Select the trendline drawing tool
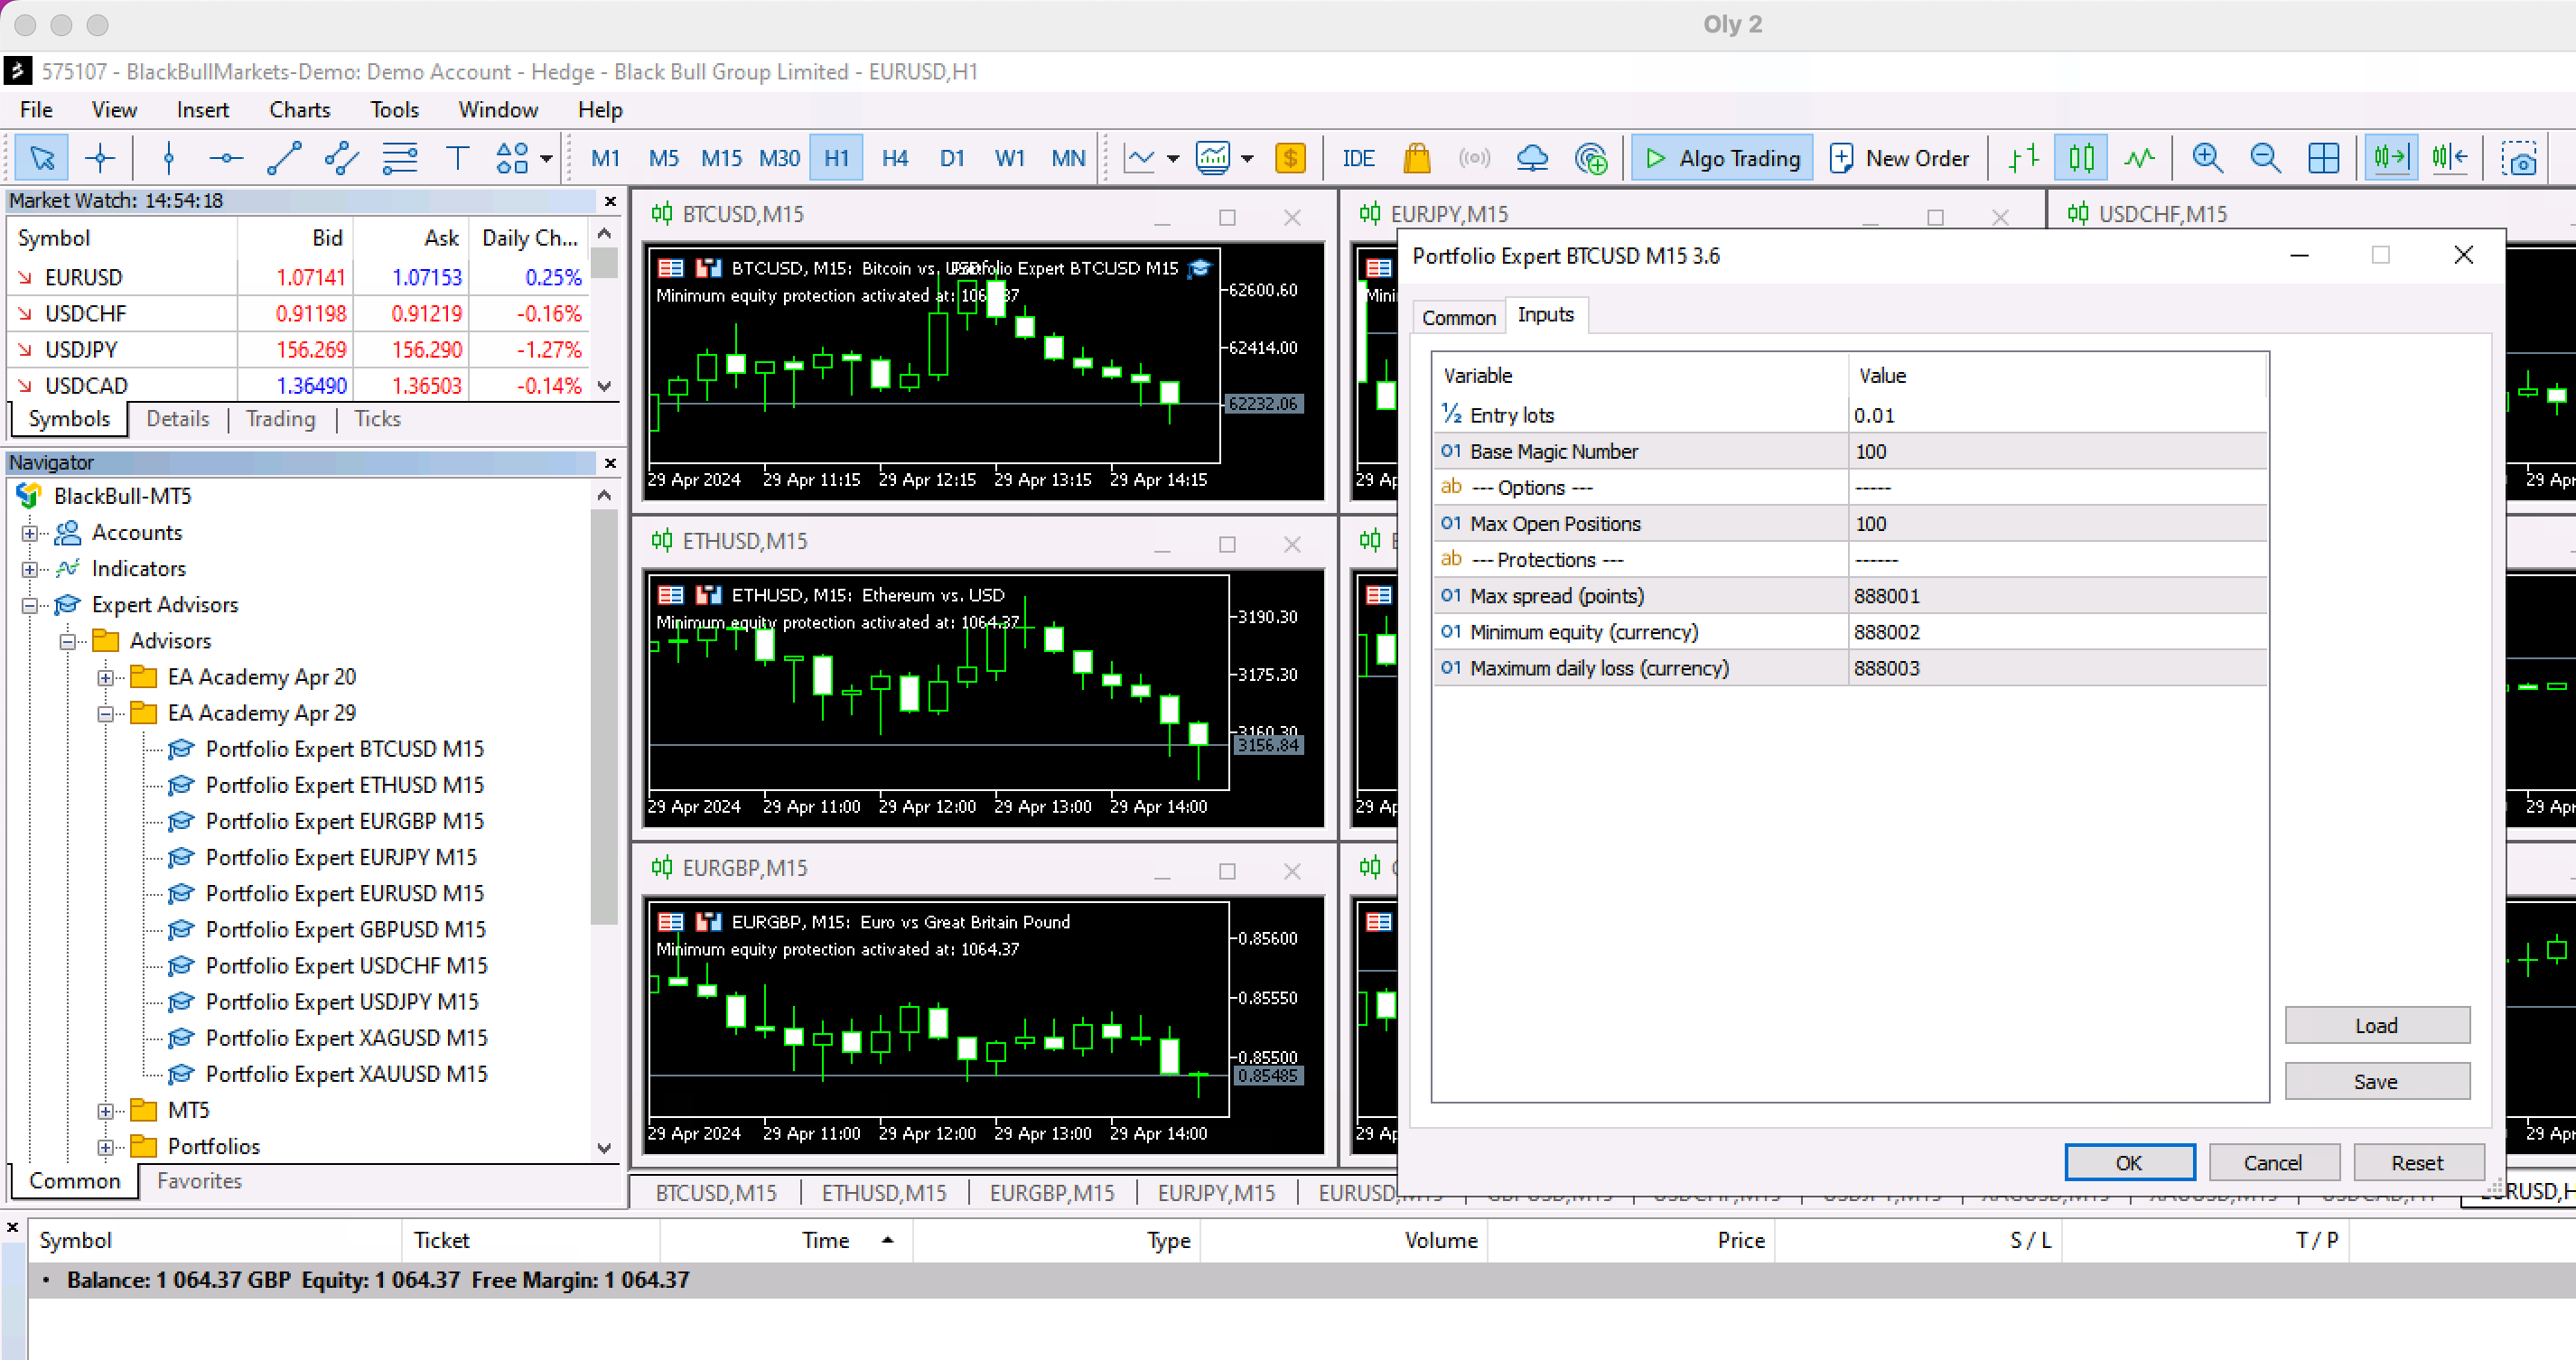This screenshot has width=2576, height=1360. [x=284, y=158]
